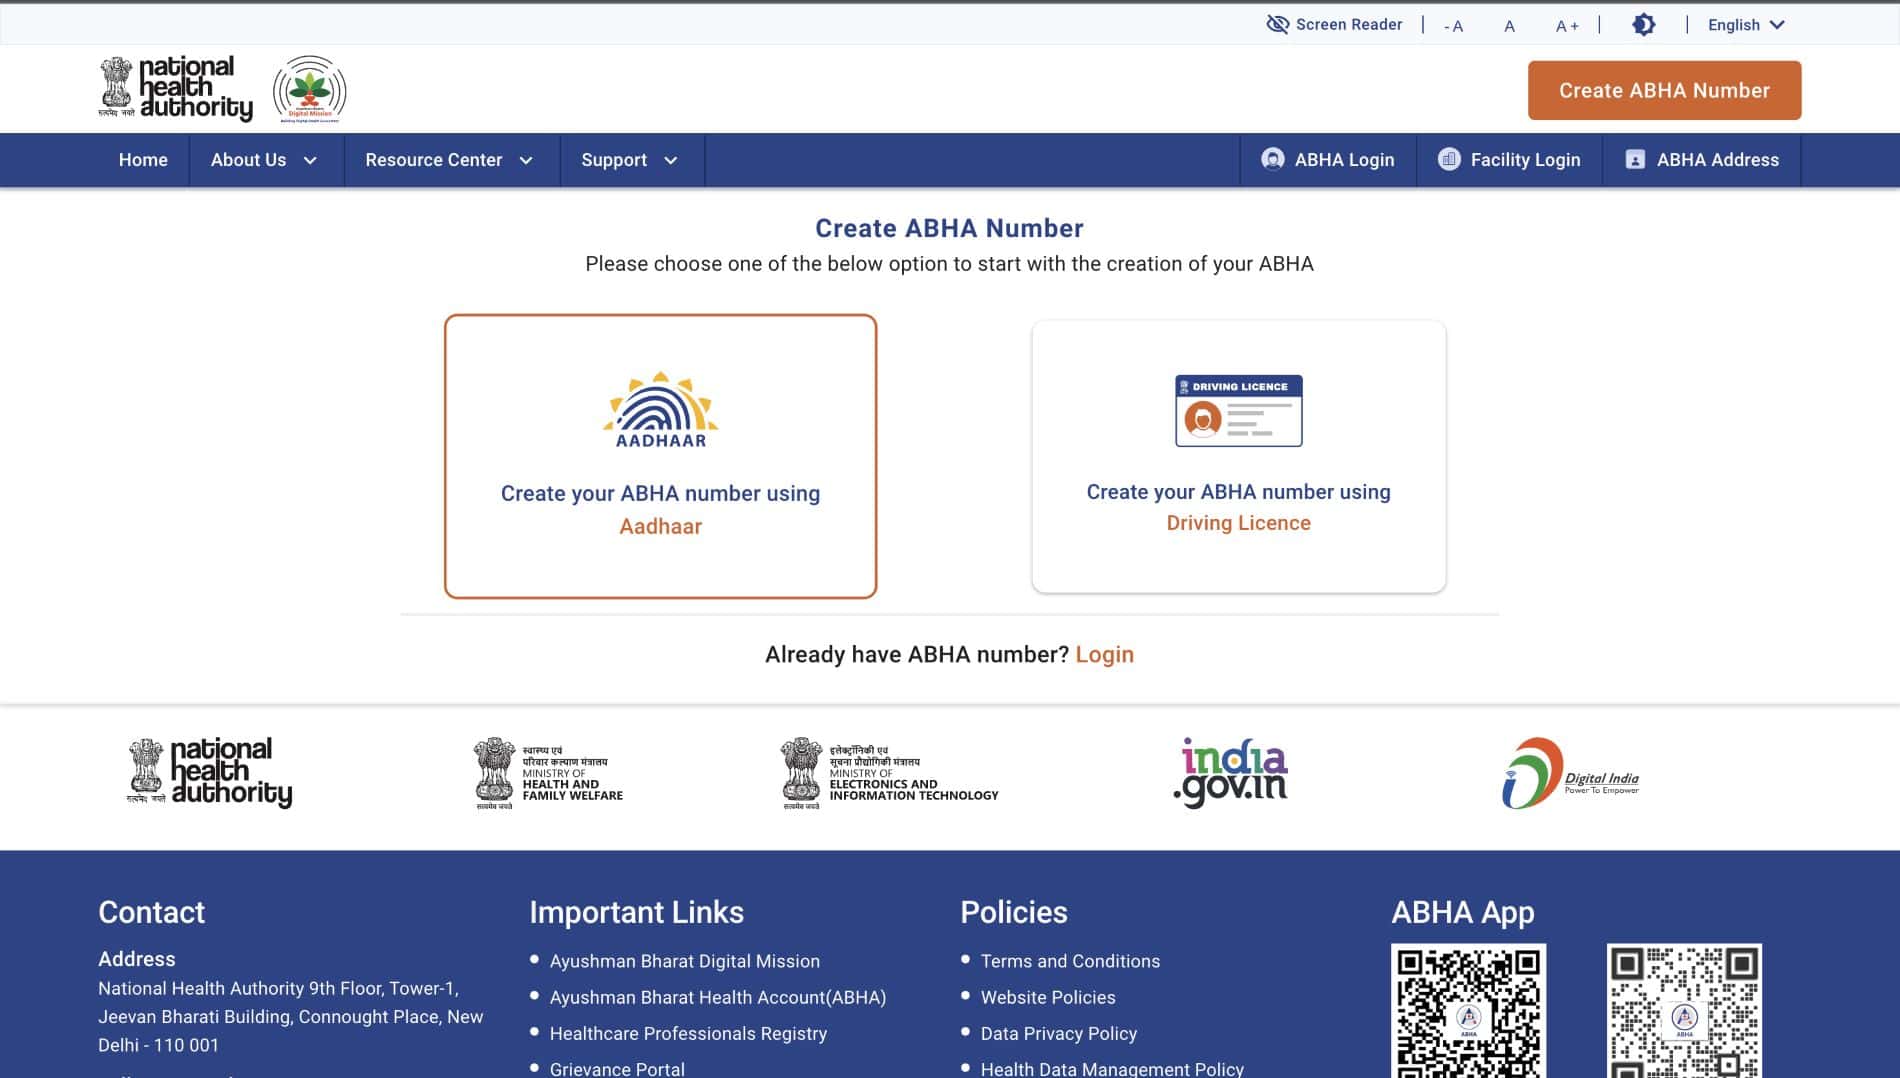Screen dimensions: 1900x1078
Task: Open Ayushman Bharat Health Account(ABHA) link
Action: (718, 997)
